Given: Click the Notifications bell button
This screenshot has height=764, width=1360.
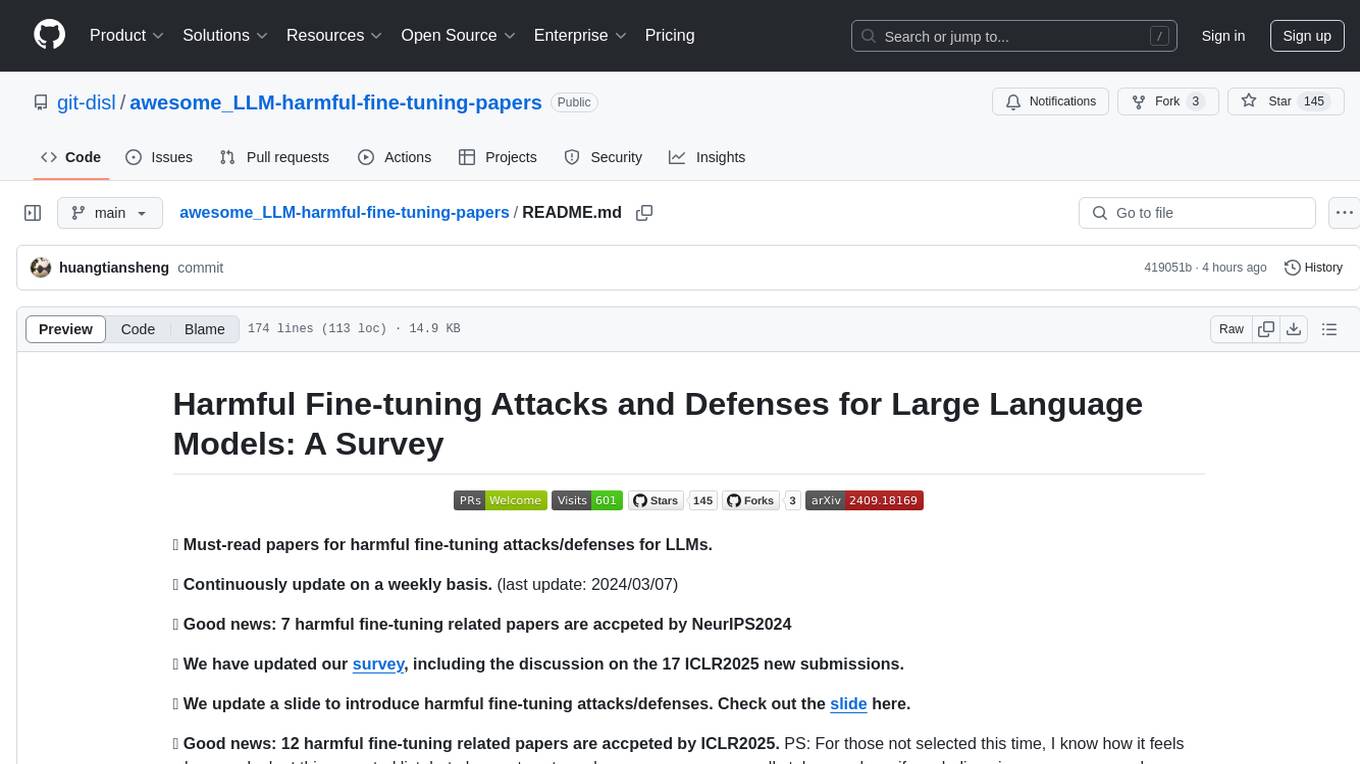Looking at the screenshot, I should (x=1051, y=101).
